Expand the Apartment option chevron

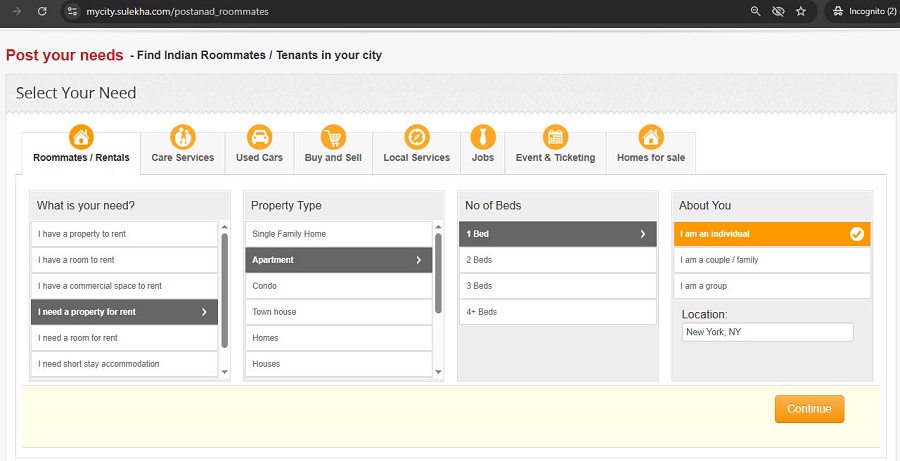[418, 260]
